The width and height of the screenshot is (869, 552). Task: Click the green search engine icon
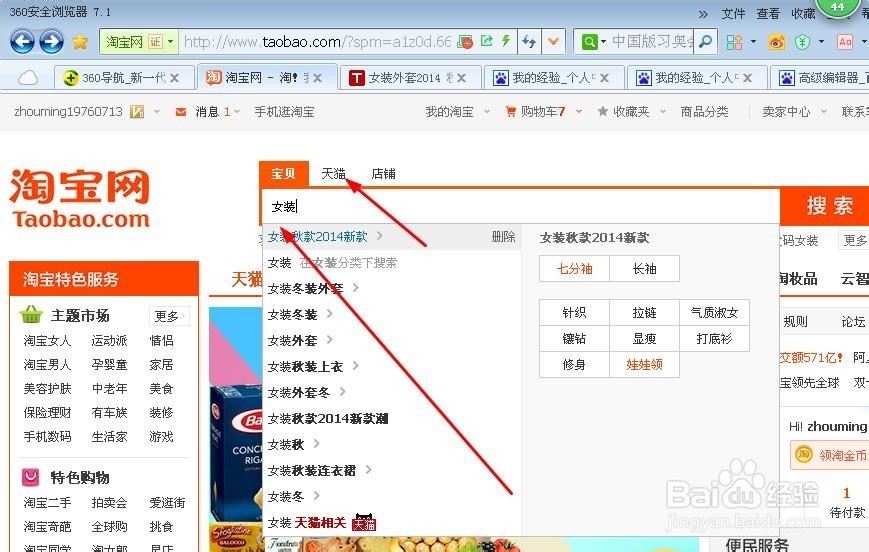(x=590, y=42)
